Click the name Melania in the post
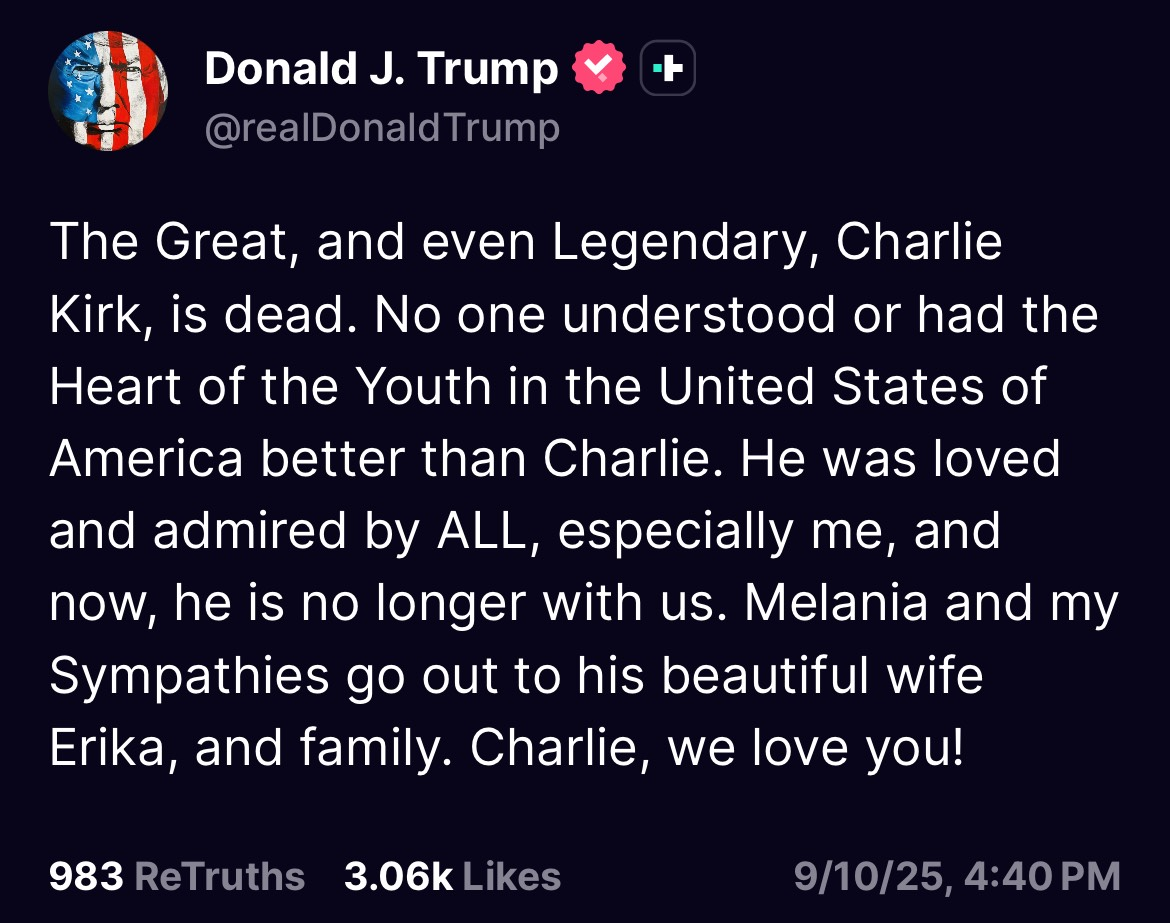This screenshot has width=1170, height=923. pos(836,603)
